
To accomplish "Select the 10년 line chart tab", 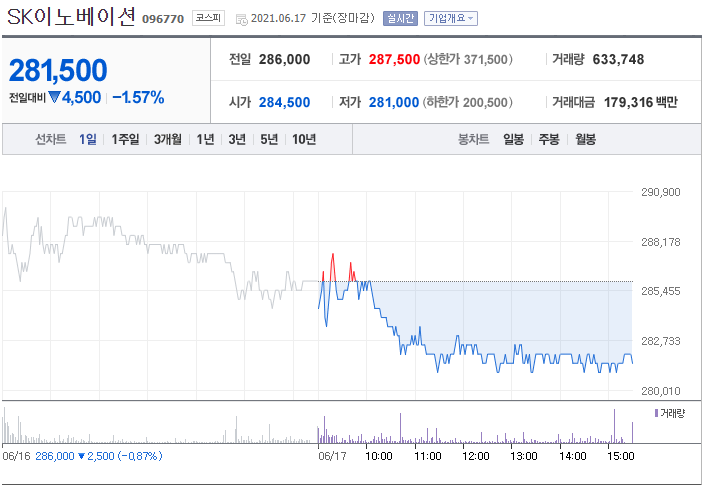I will 304,139.
